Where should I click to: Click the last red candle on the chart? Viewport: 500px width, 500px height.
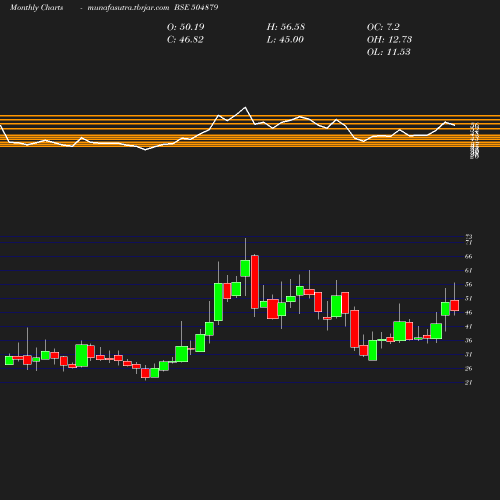click(455, 305)
